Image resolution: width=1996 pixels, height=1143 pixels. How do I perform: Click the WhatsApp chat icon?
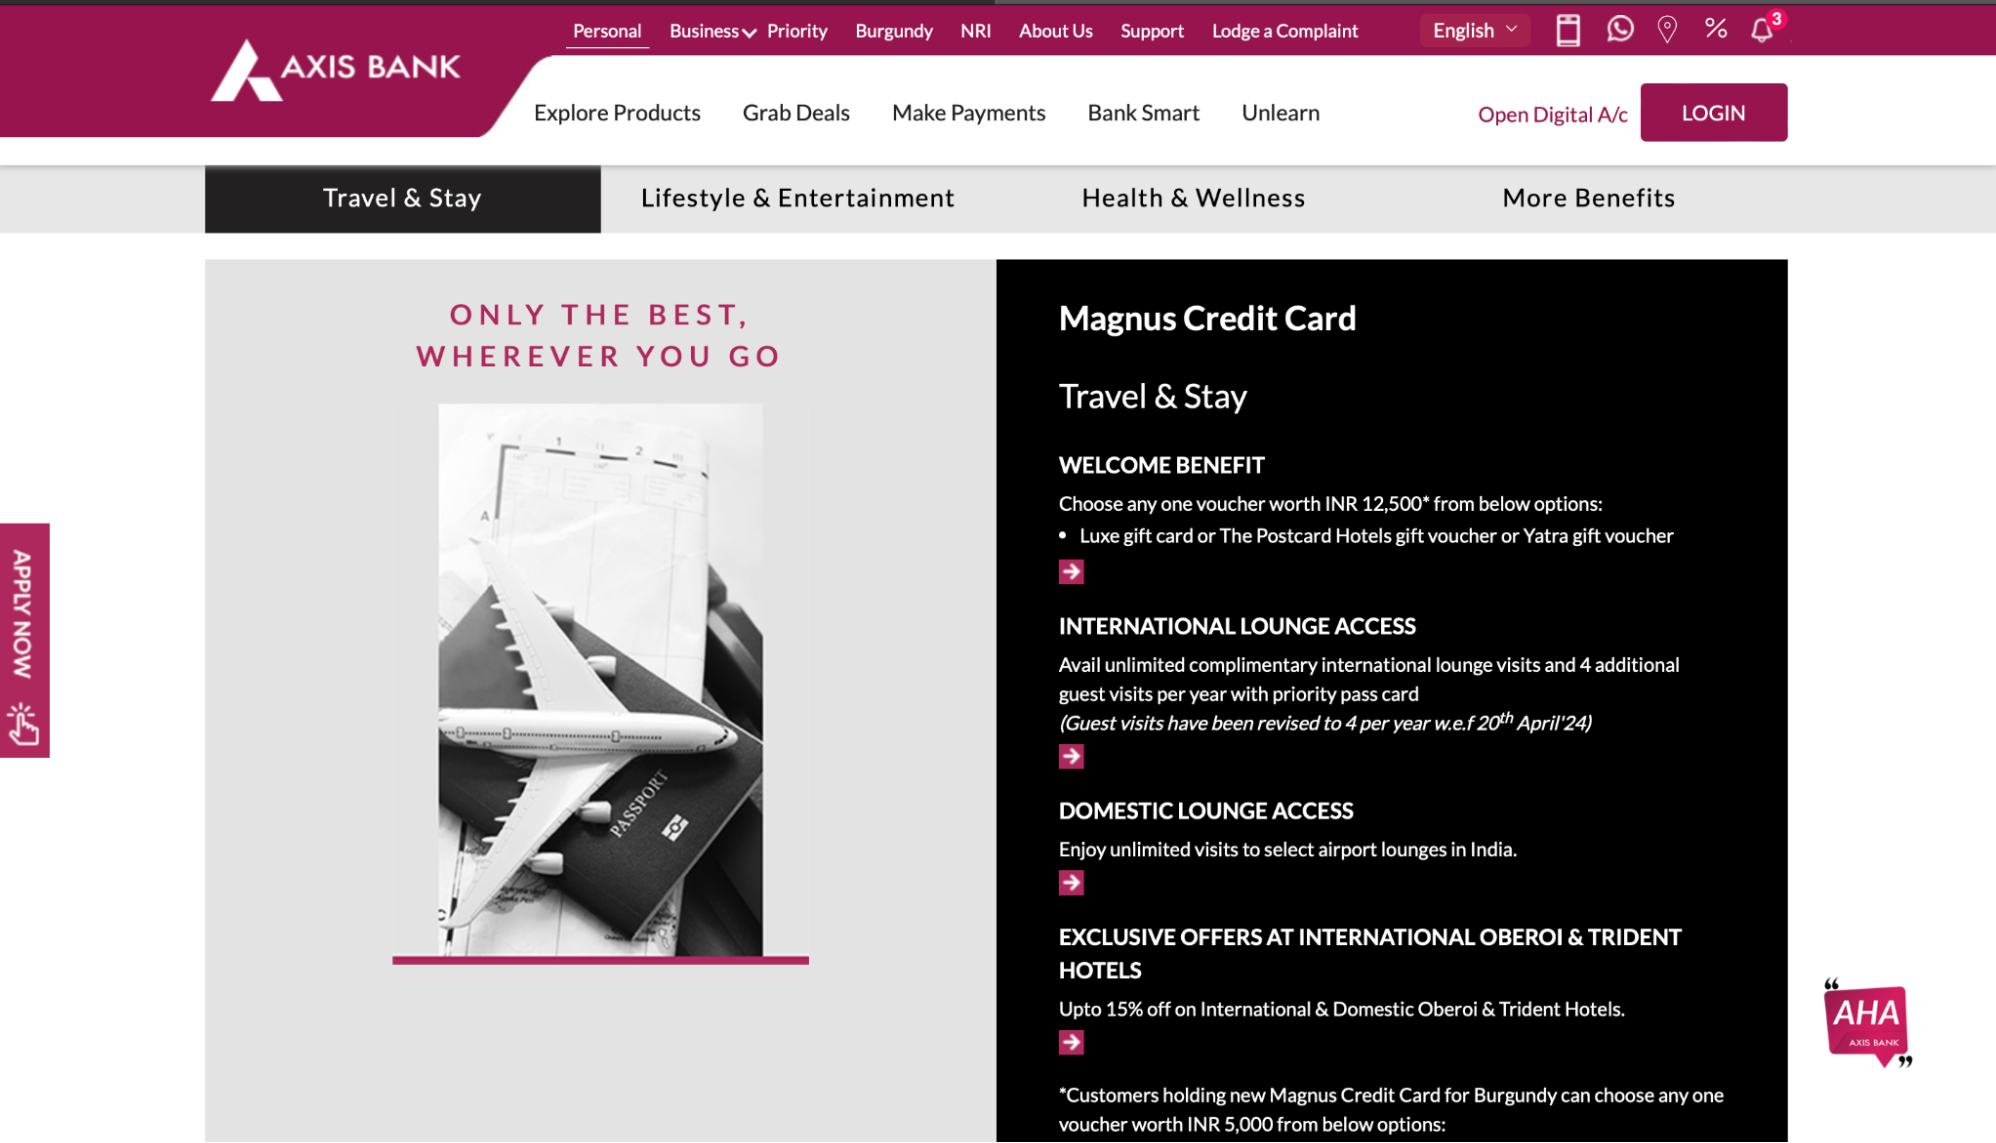[1620, 29]
